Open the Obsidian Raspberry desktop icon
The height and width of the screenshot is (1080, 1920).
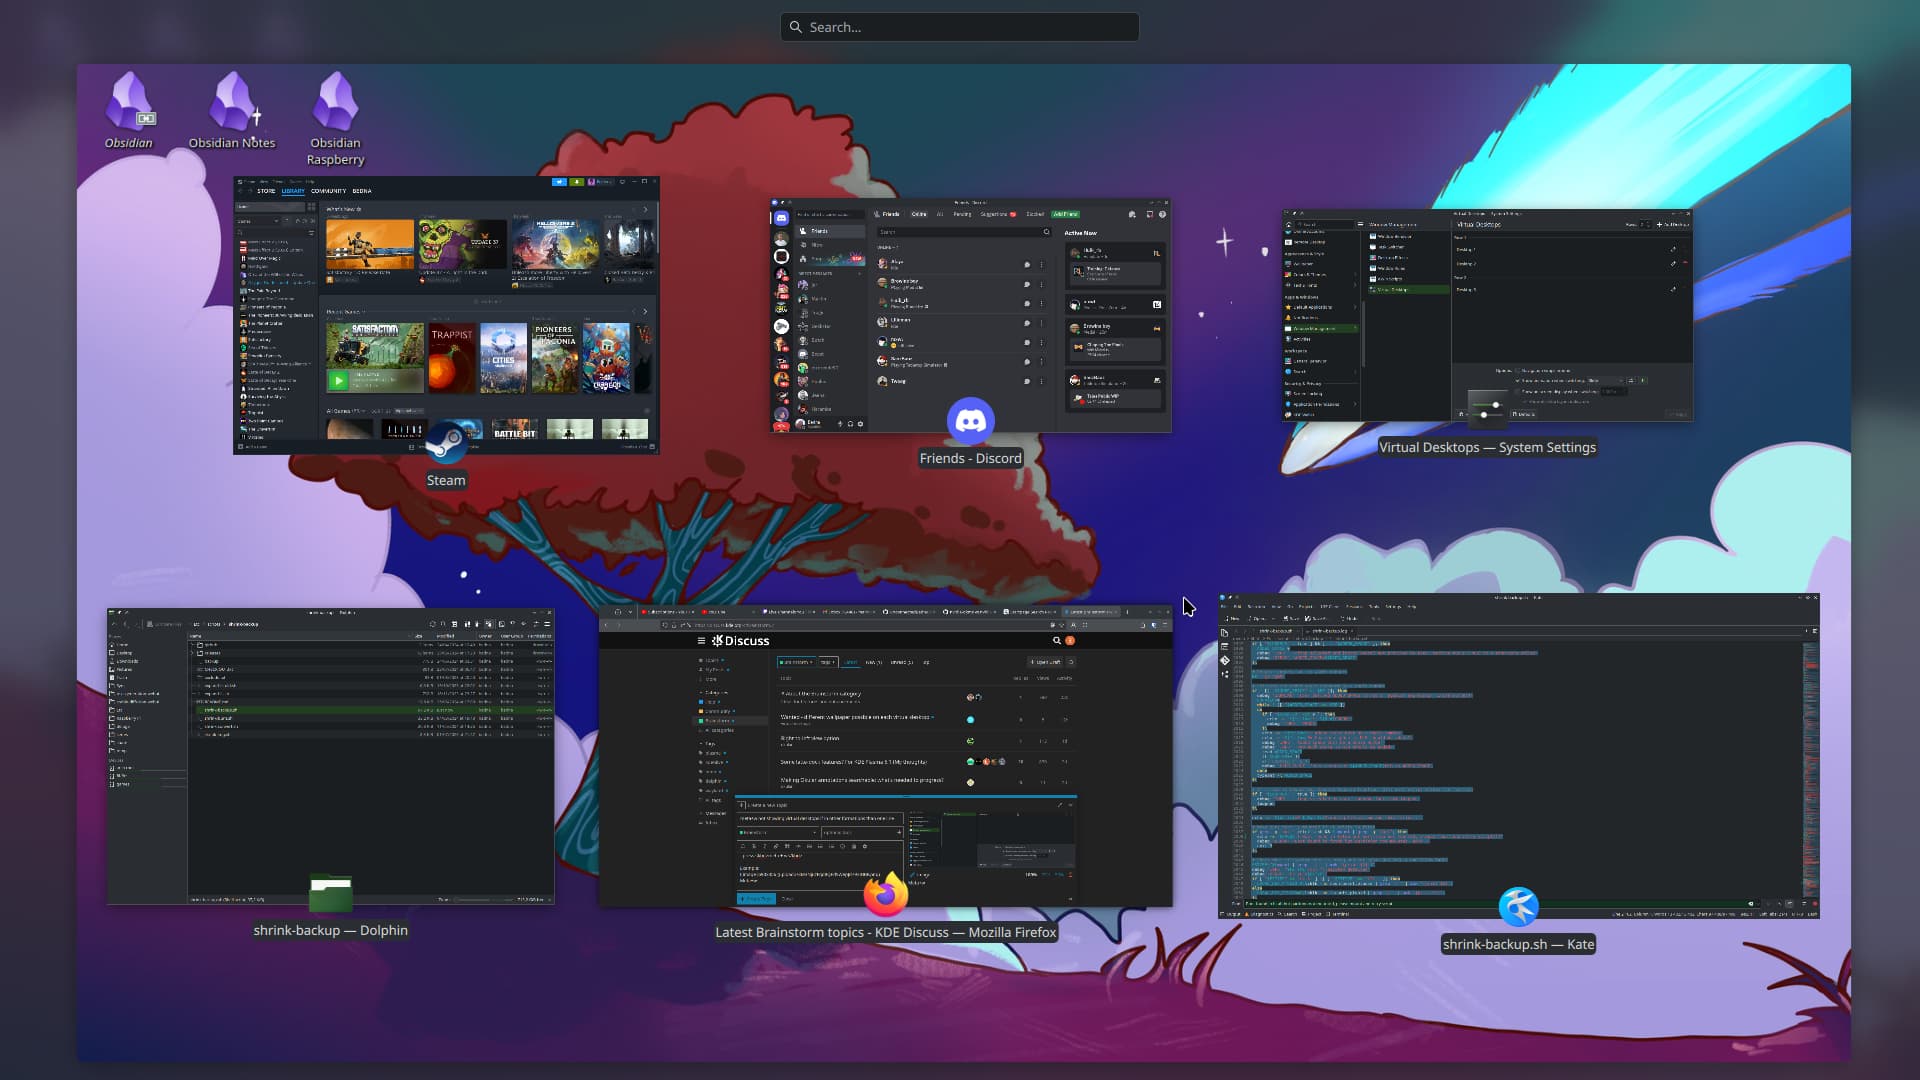pos(335,118)
